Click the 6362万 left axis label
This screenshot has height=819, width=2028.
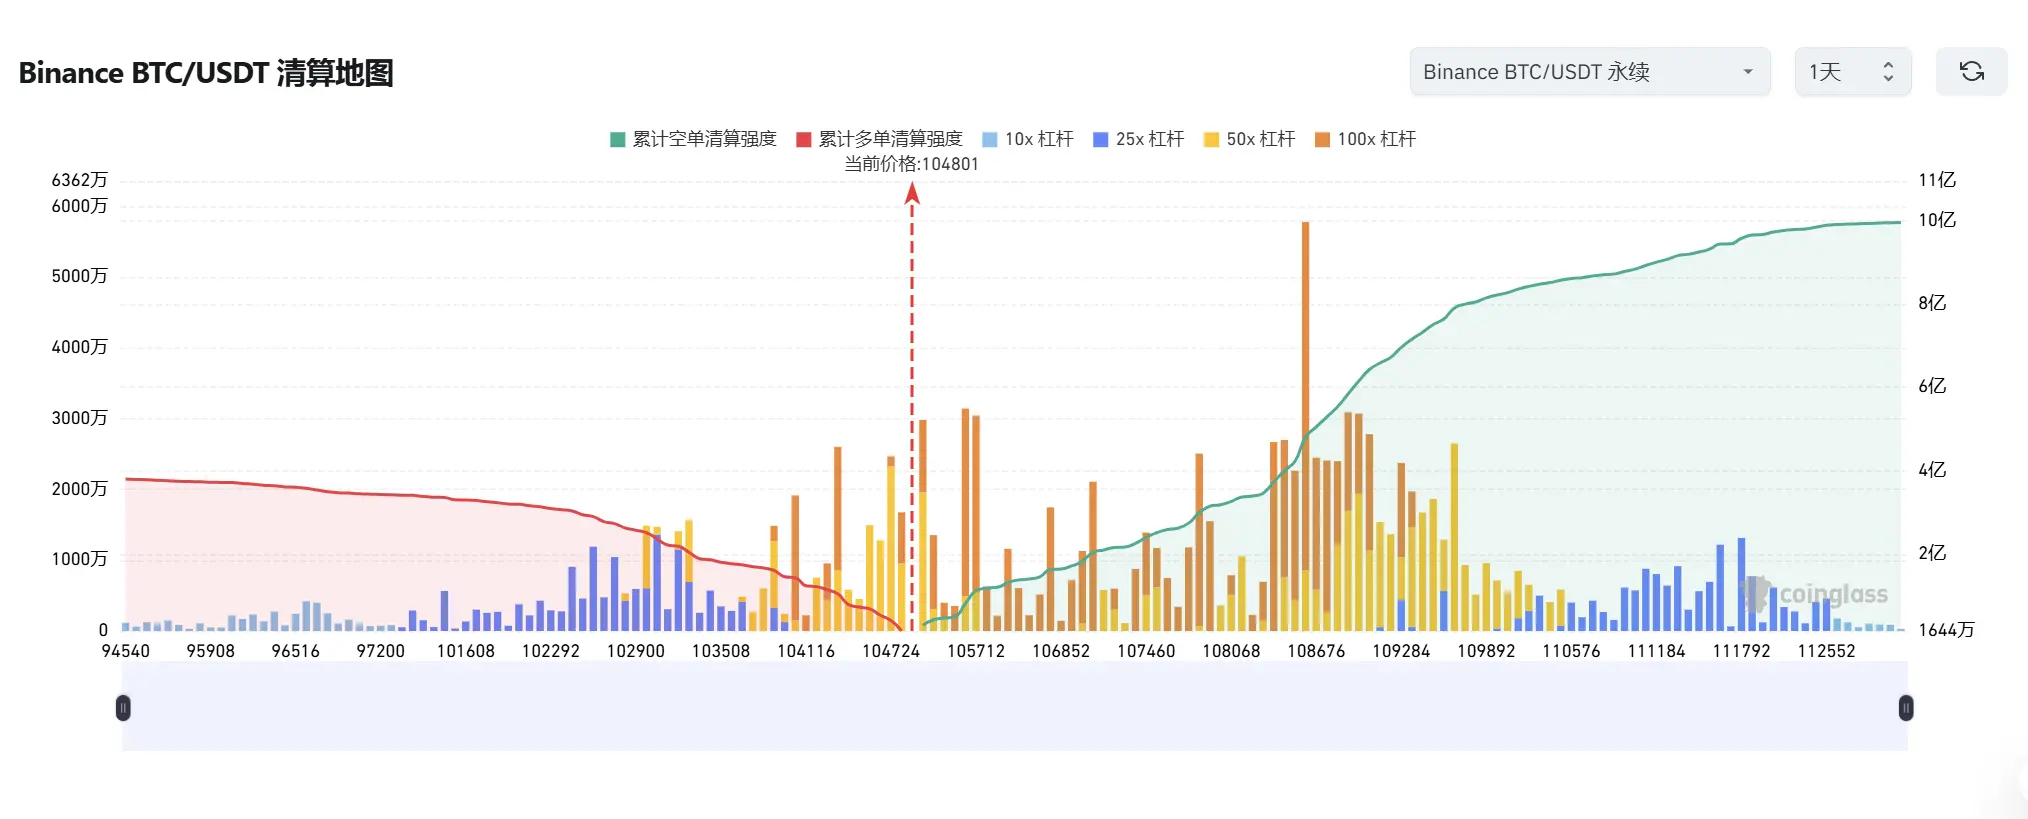coord(79,180)
